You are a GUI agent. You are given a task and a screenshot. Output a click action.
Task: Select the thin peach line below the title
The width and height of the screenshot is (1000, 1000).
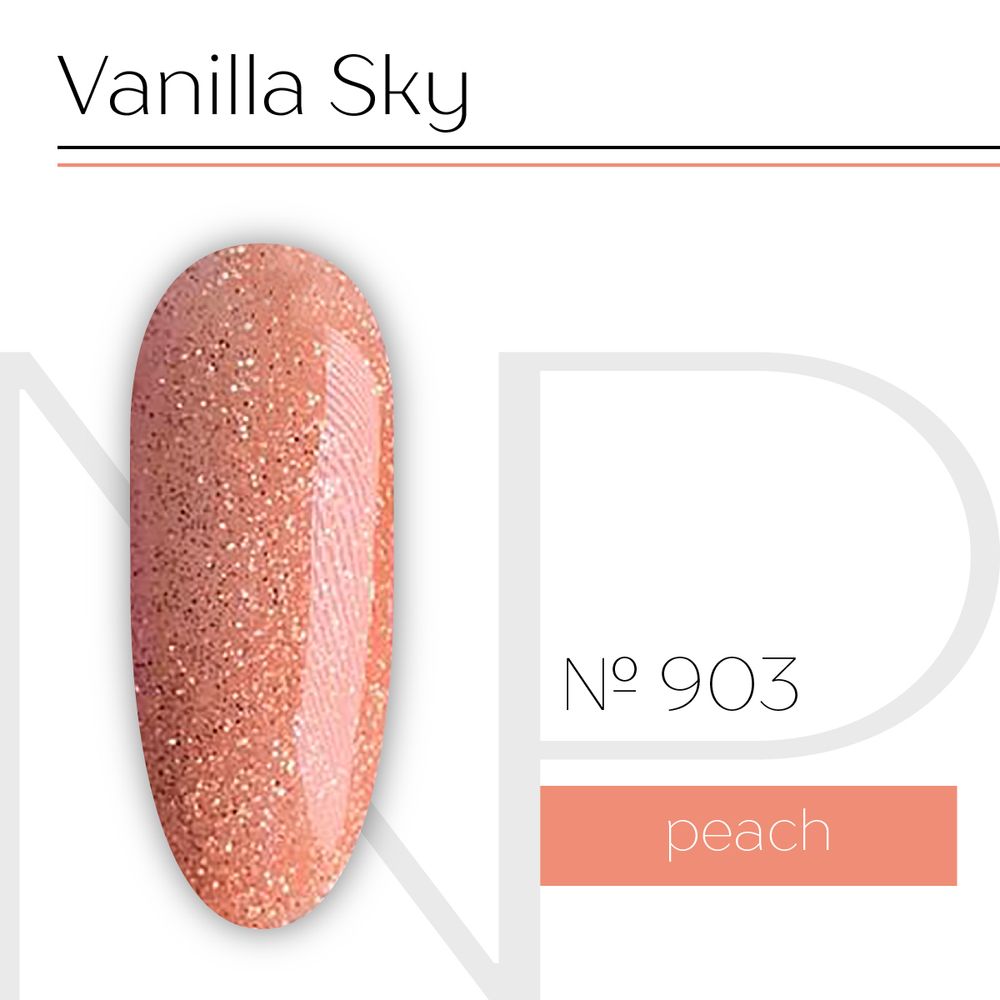[x=529, y=165]
